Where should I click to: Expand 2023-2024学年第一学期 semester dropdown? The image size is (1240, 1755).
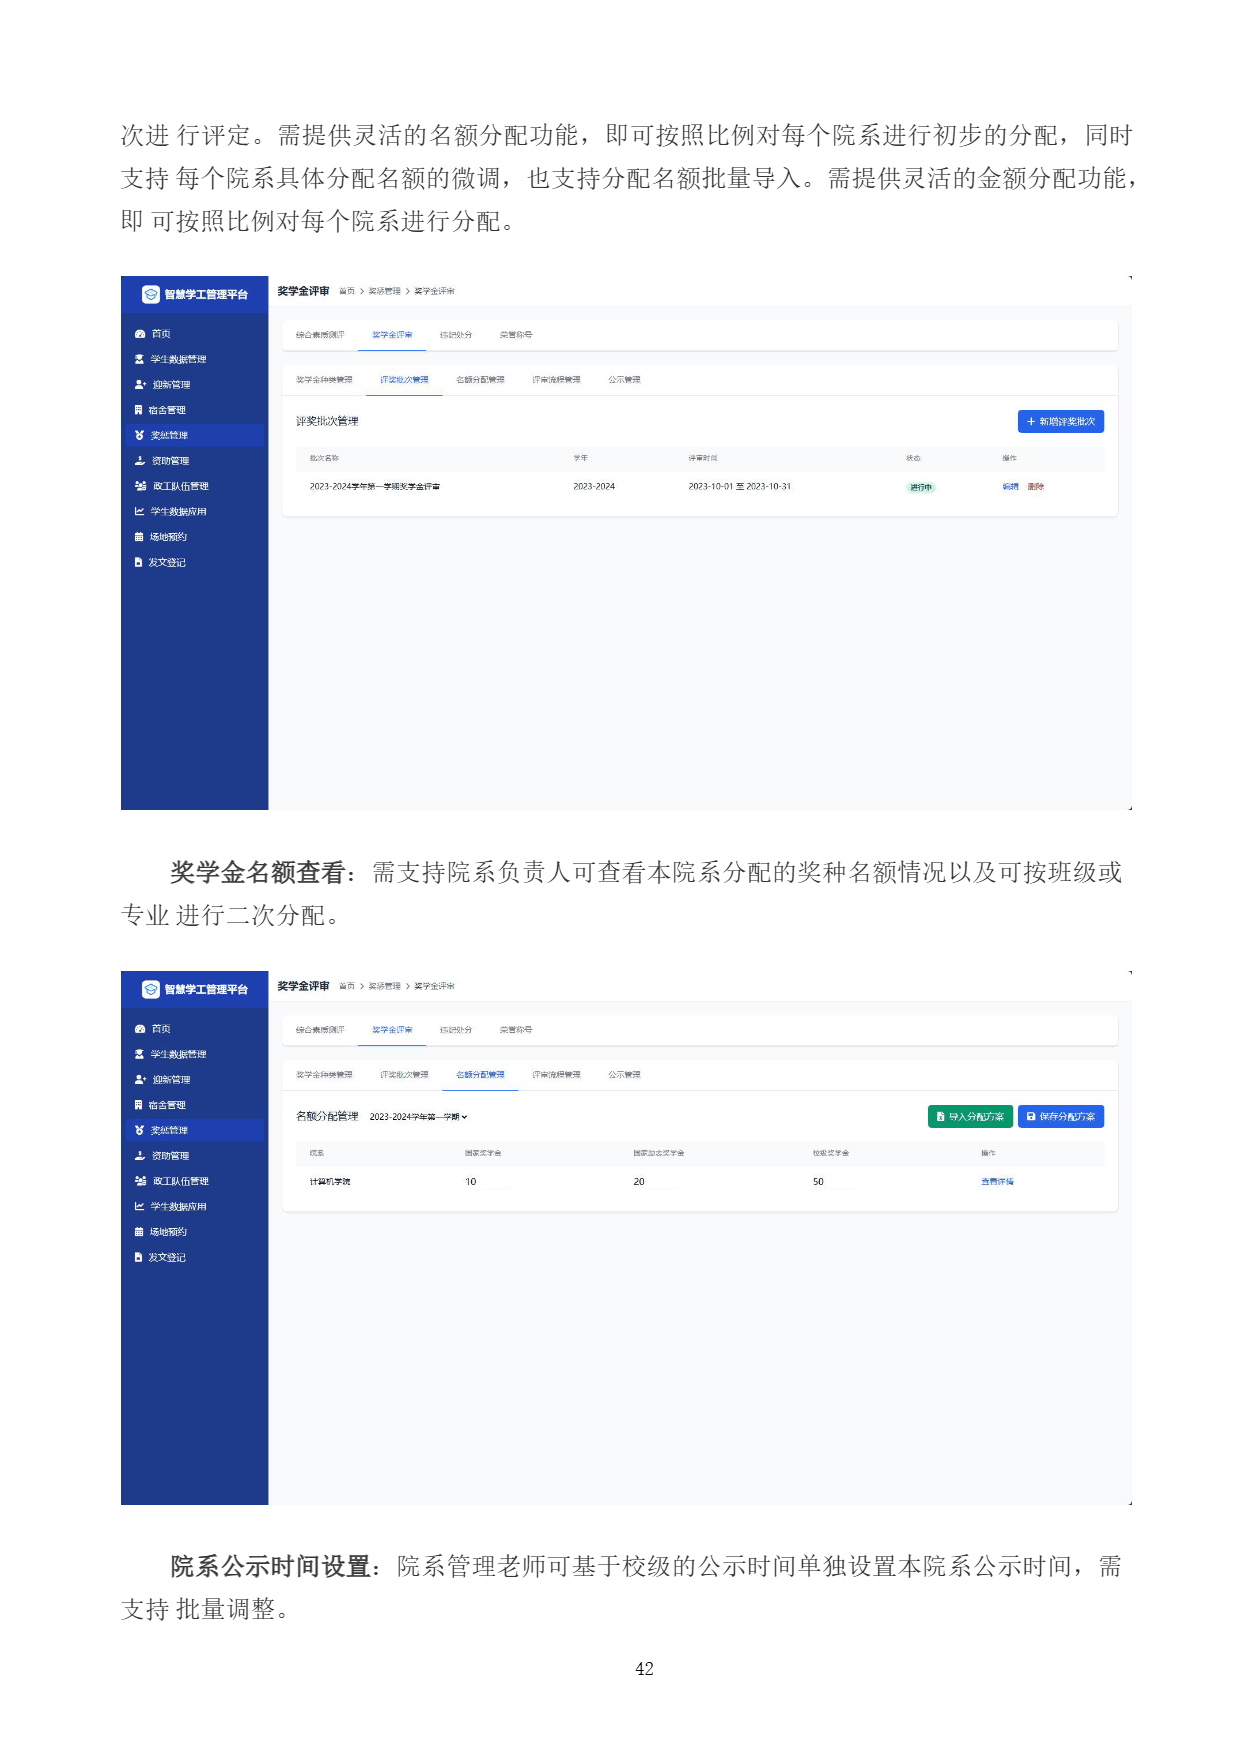tap(418, 1117)
